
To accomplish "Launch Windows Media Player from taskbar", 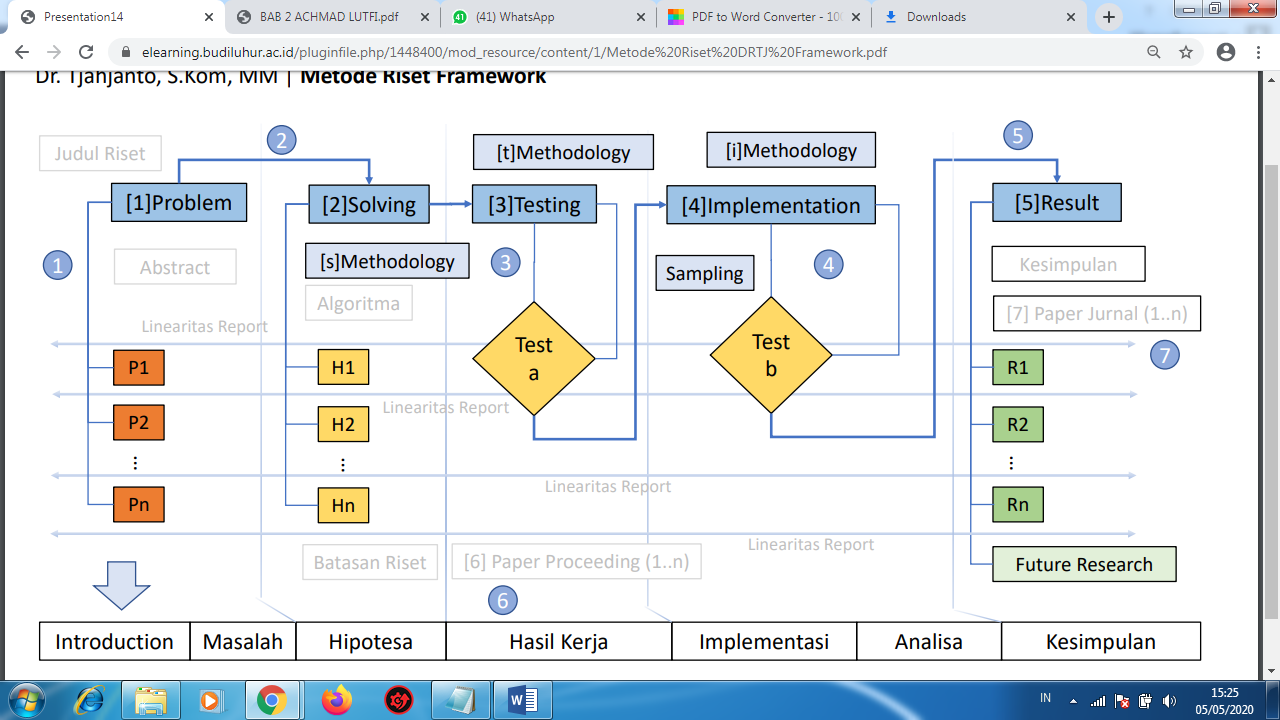I will [213, 701].
